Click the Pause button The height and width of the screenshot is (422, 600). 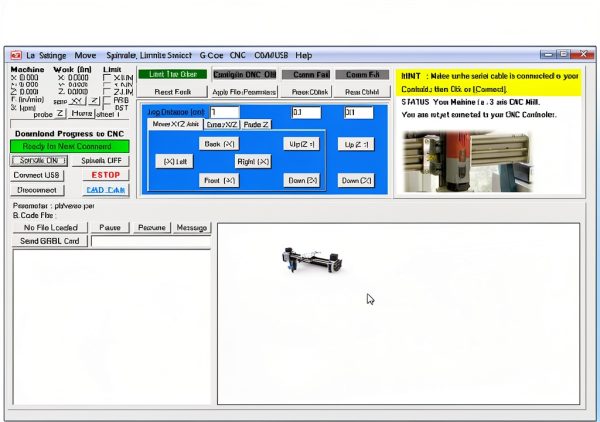click(x=110, y=228)
